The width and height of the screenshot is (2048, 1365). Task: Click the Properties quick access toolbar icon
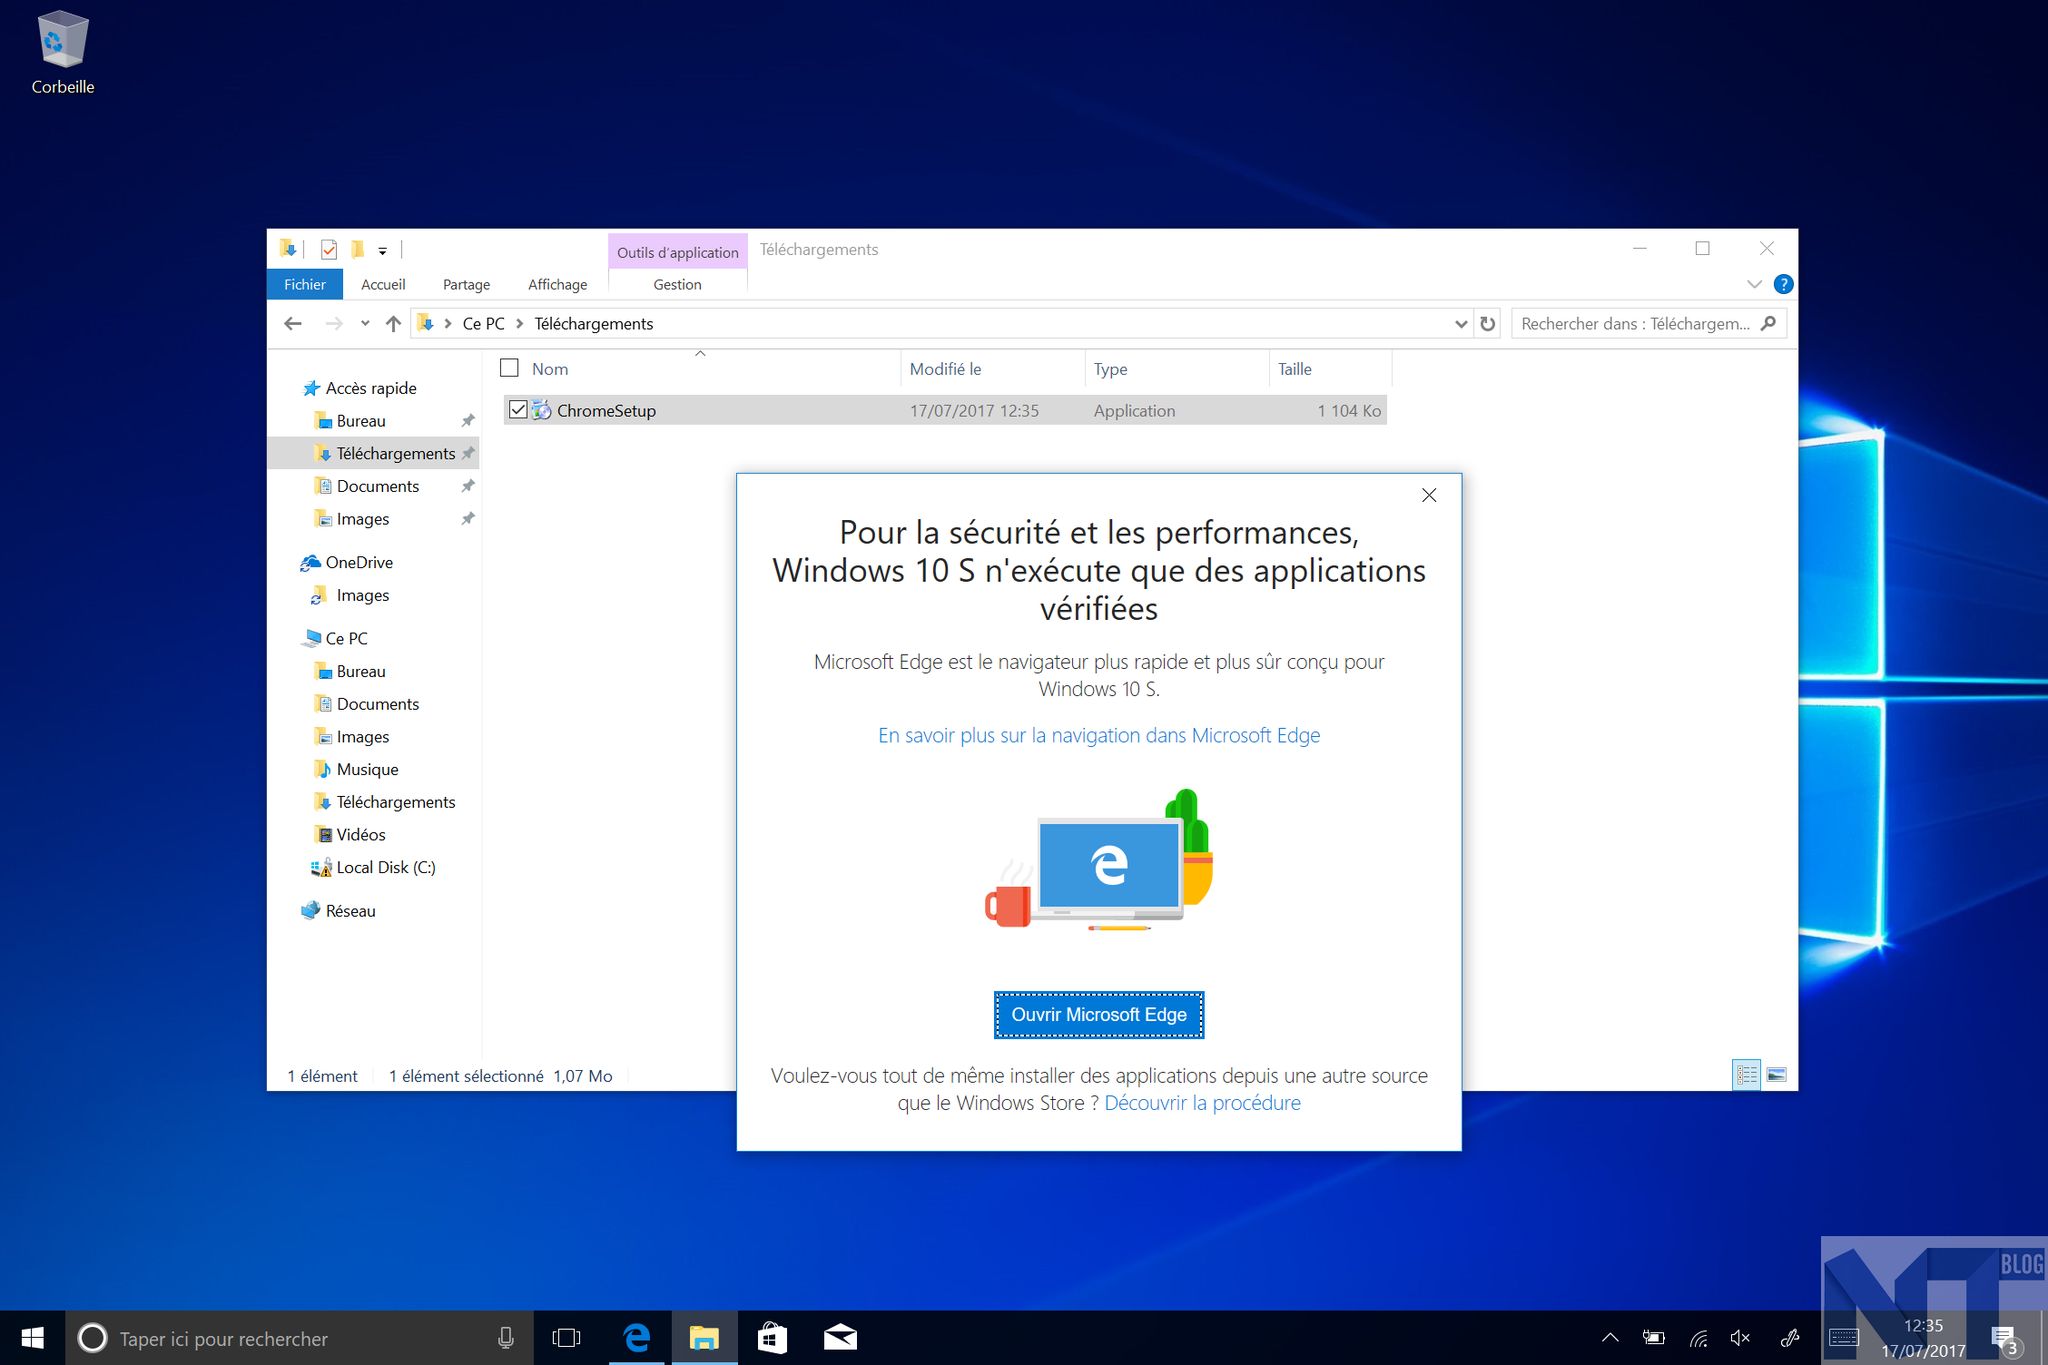tap(329, 249)
